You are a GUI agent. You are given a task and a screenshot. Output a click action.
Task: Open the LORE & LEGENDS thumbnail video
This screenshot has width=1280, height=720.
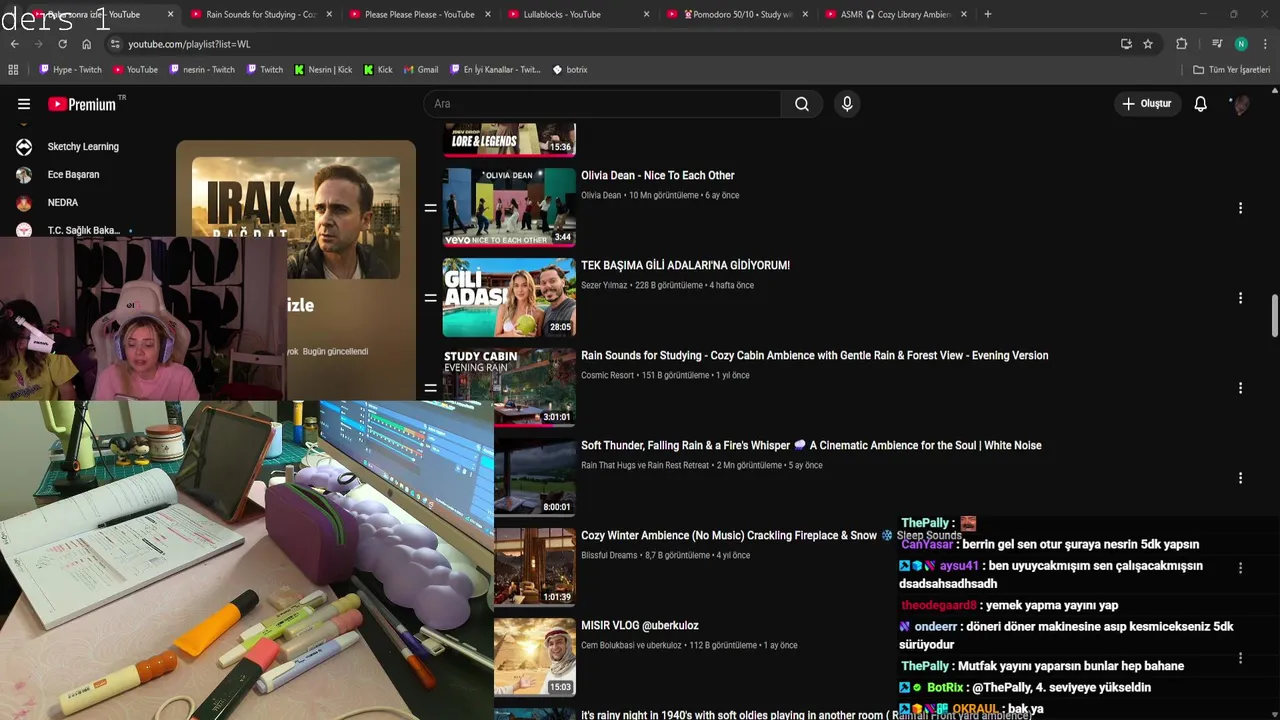pyautogui.click(x=509, y=140)
